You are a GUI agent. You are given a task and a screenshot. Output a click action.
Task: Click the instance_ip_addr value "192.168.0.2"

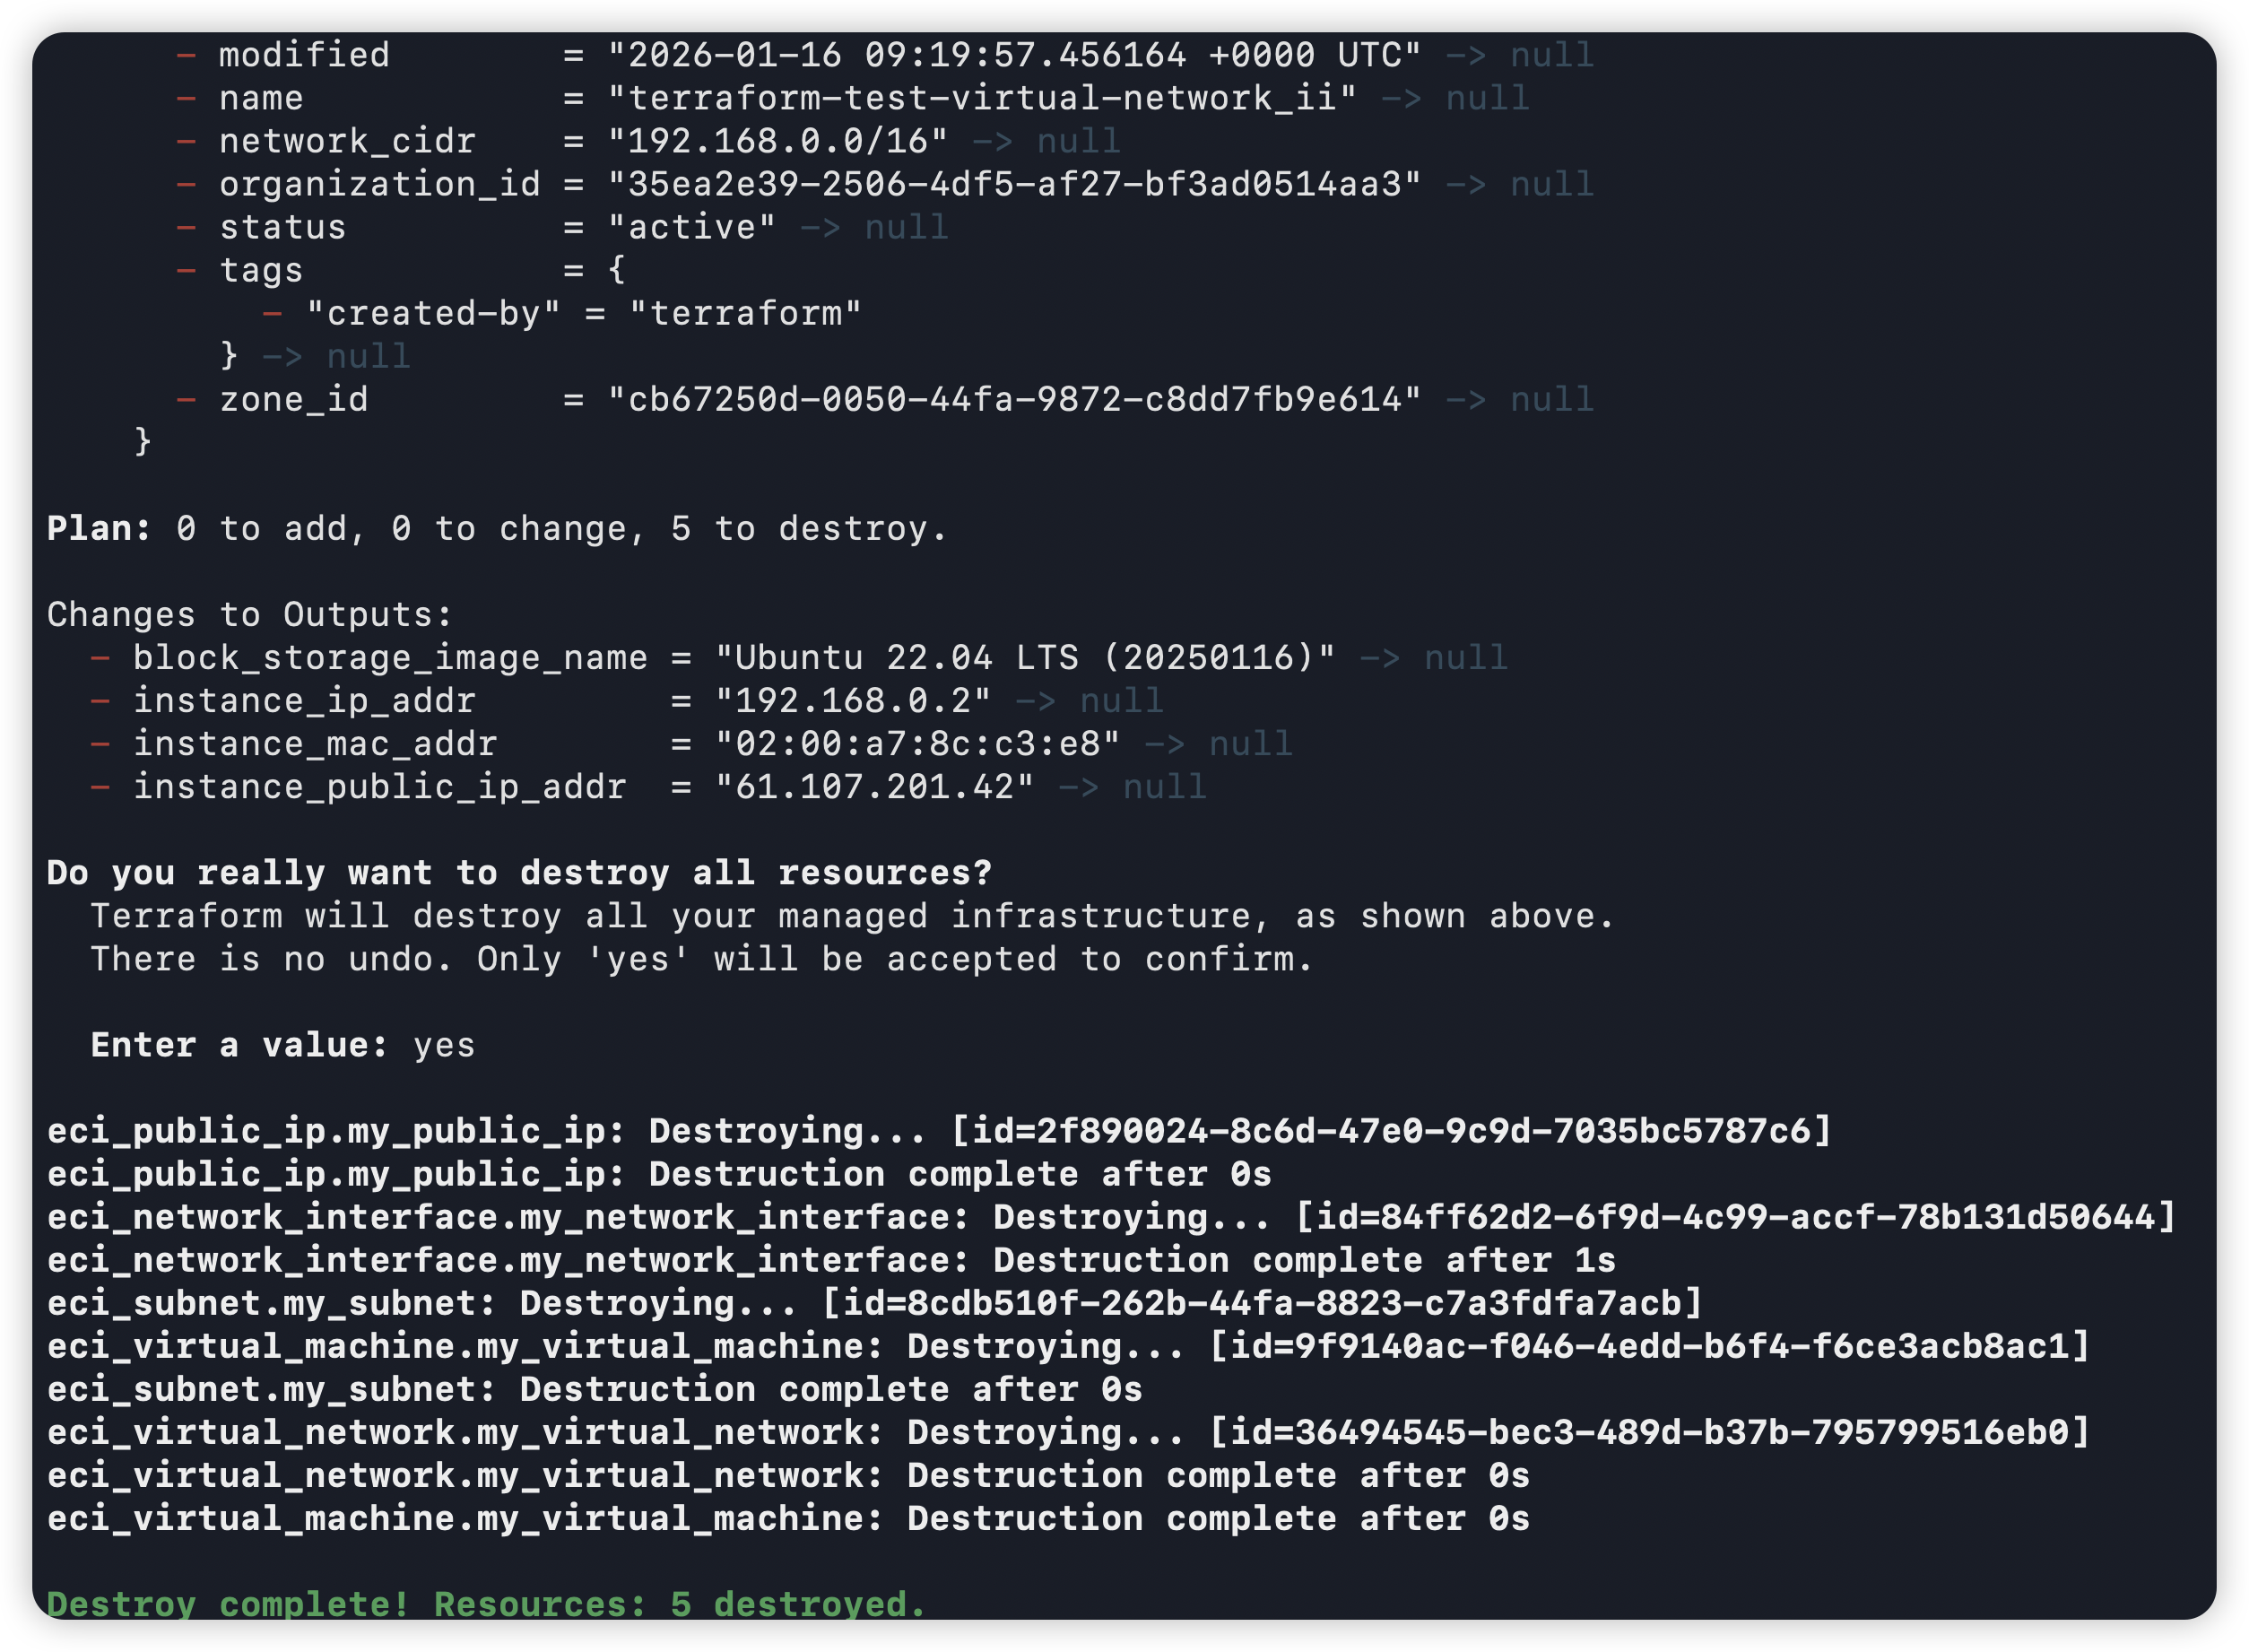(853, 701)
